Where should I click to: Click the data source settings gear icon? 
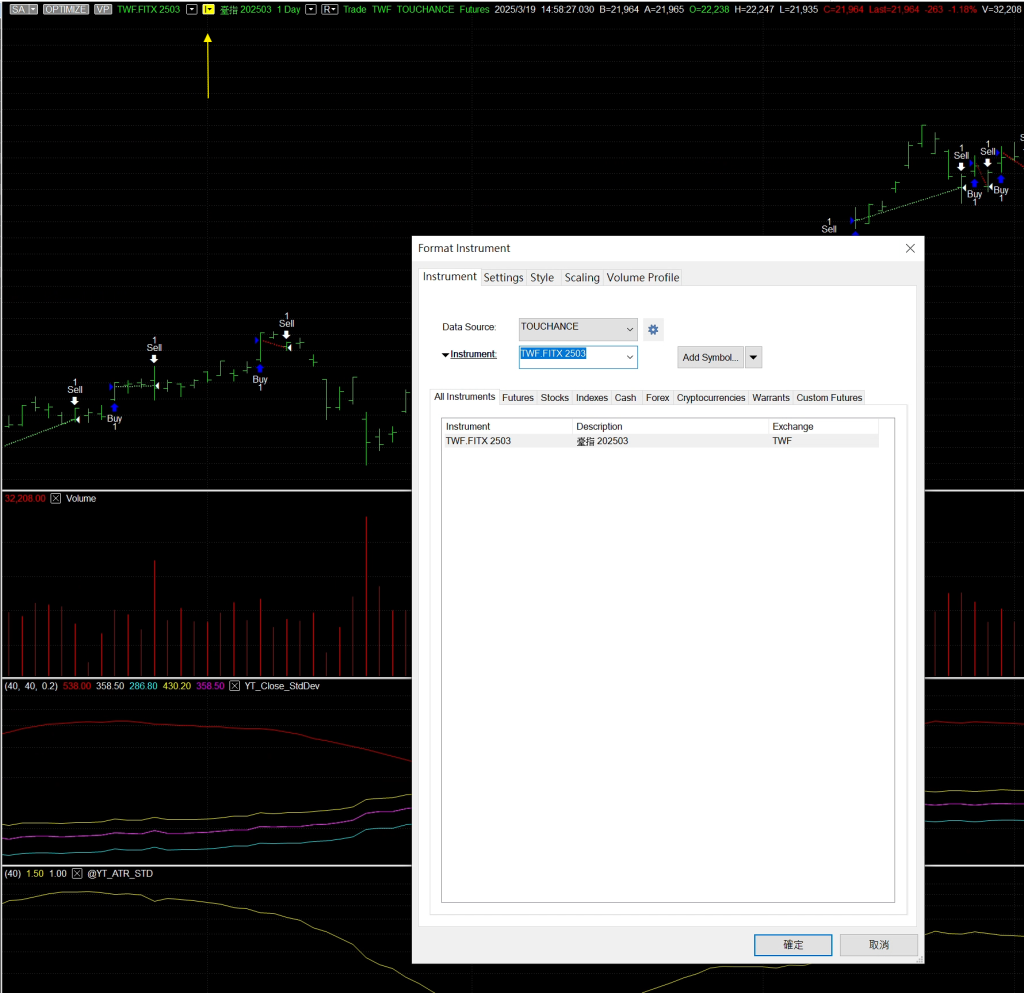pos(653,329)
